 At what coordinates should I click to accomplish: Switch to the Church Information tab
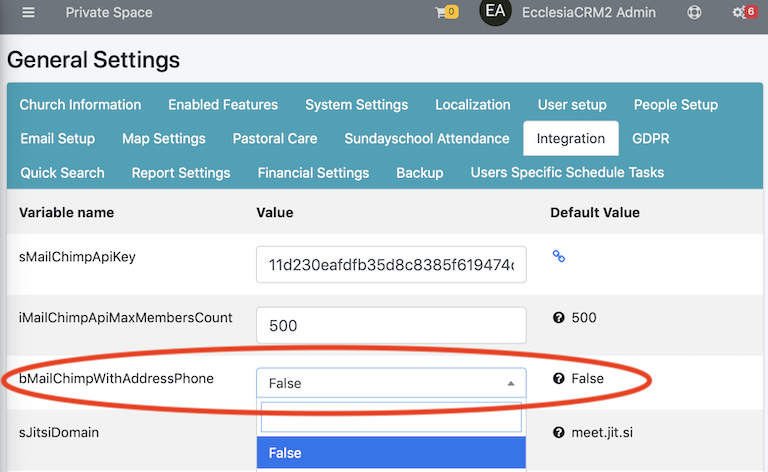(80, 104)
